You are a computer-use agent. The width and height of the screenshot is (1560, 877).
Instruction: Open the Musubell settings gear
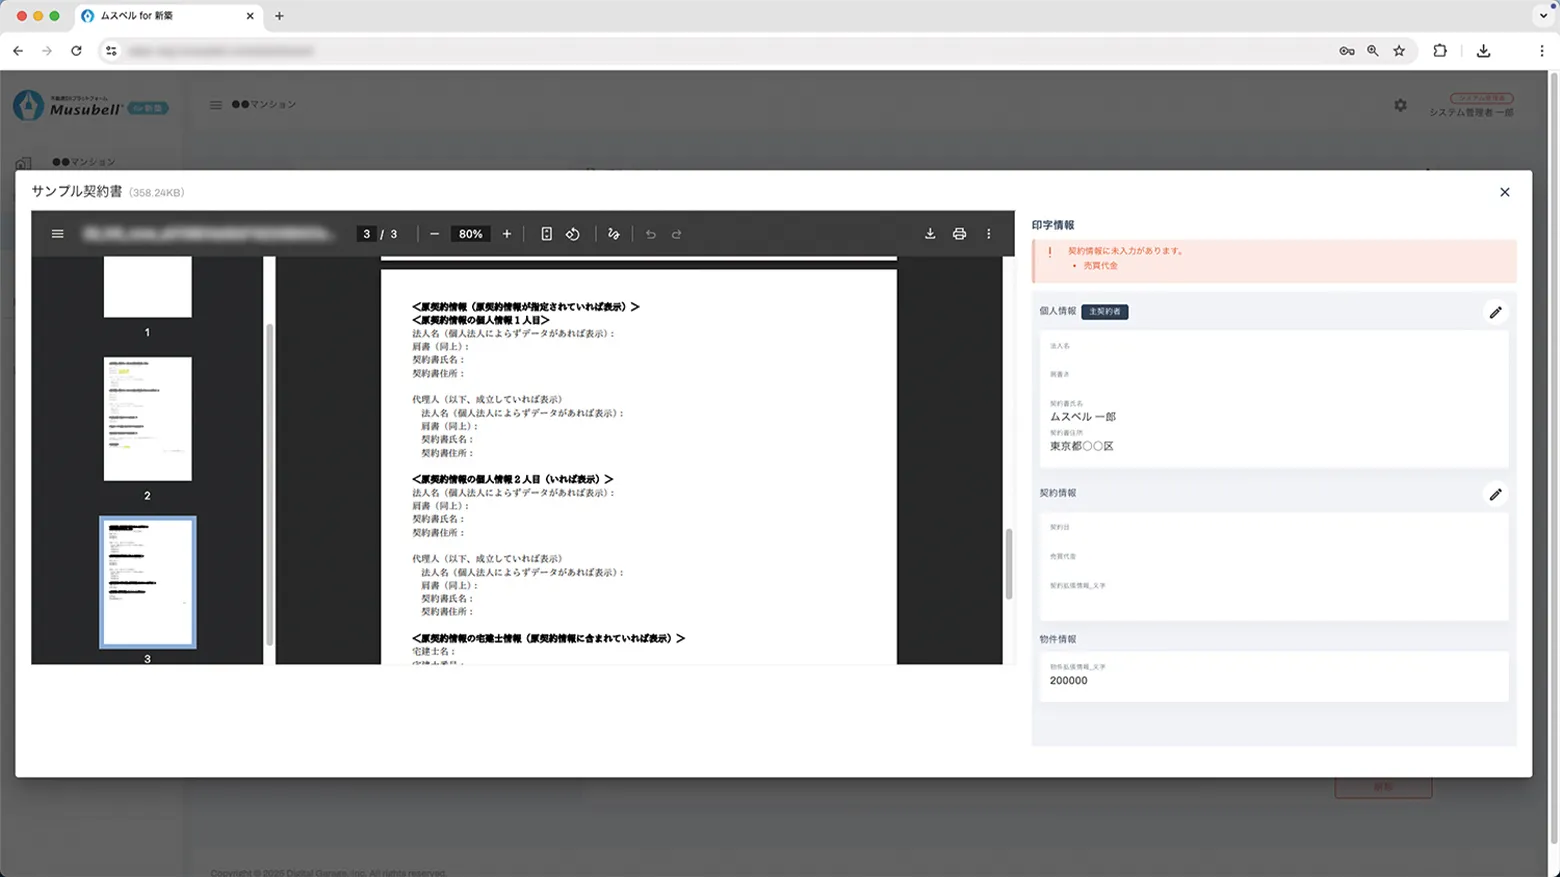[1401, 104]
